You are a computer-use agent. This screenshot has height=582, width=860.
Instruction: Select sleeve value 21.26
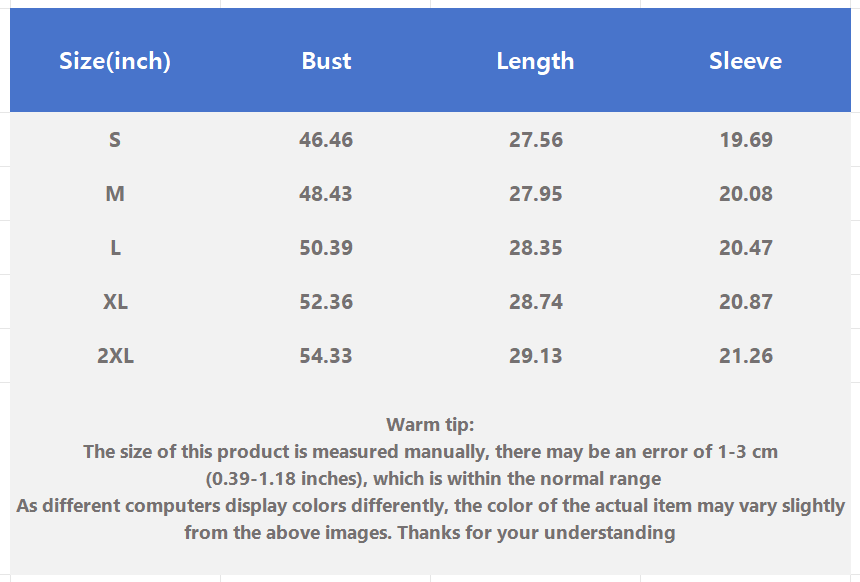click(x=745, y=356)
